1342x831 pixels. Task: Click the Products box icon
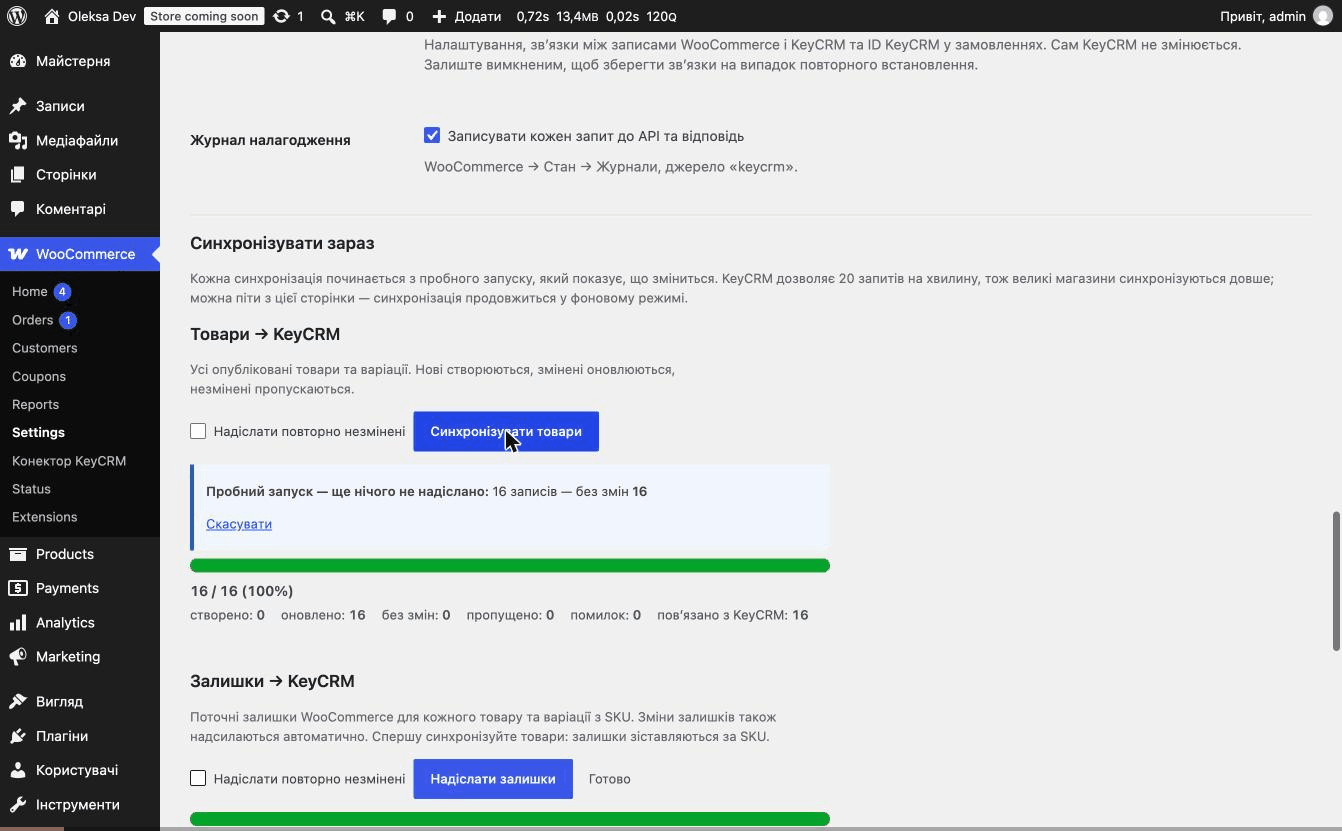[18, 554]
